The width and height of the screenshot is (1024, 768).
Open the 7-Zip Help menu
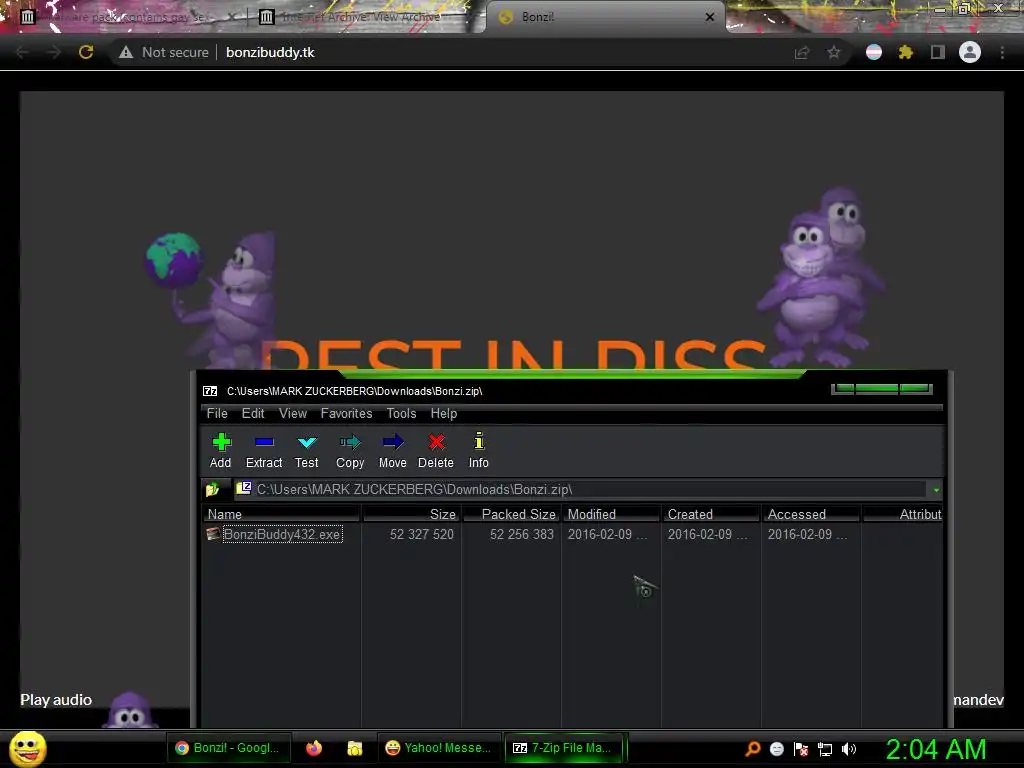coord(443,413)
